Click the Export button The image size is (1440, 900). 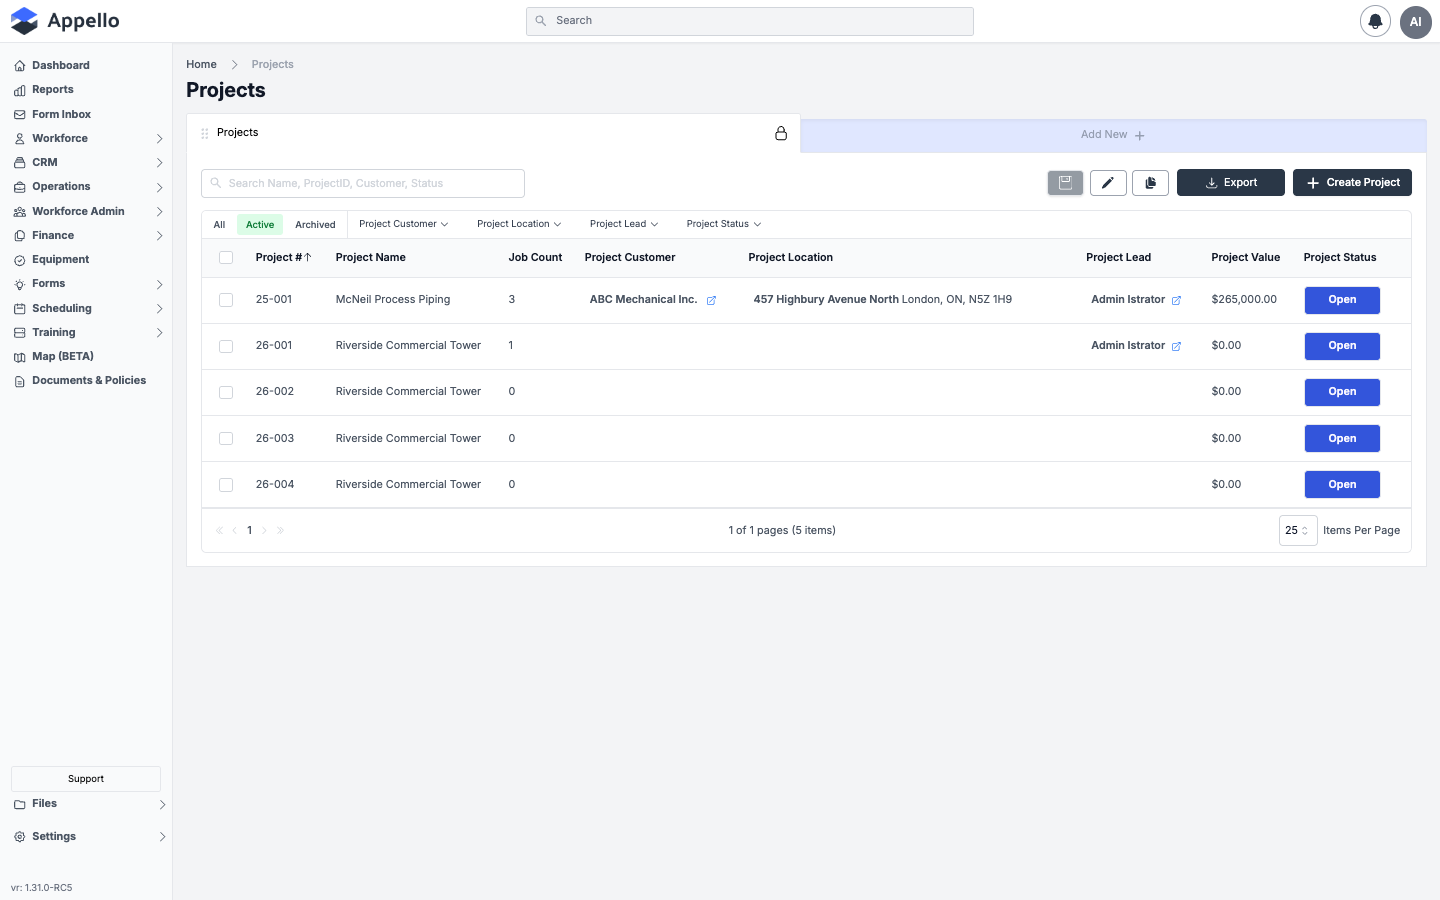[1230, 183]
